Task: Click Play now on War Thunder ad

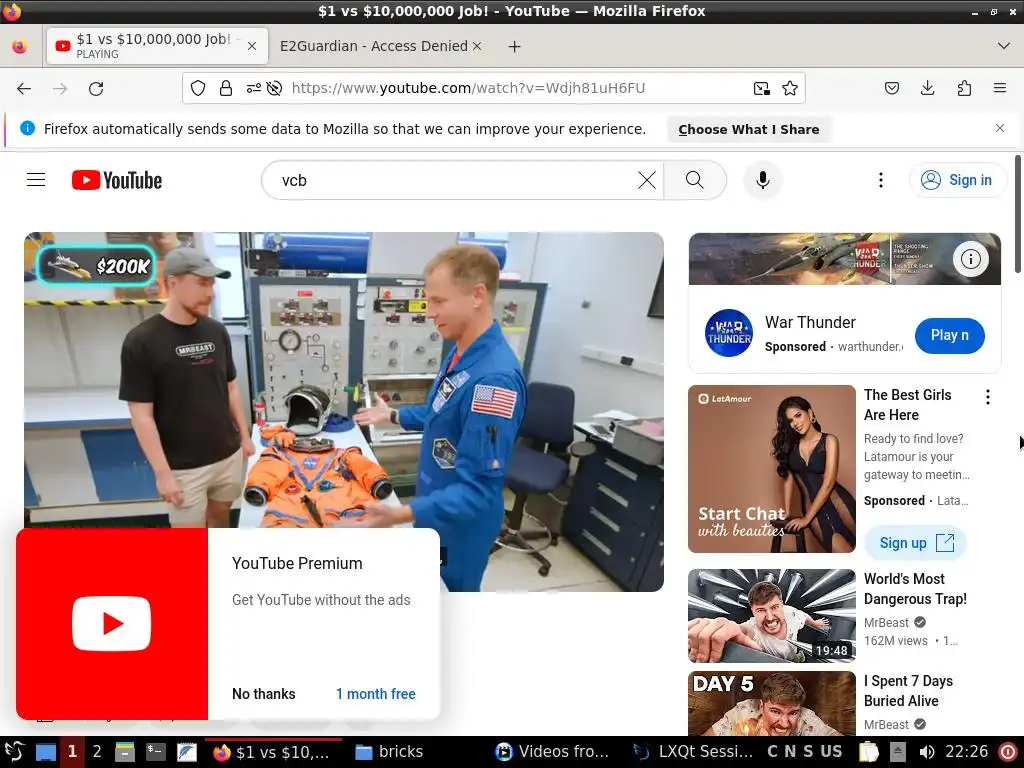Action: pyautogui.click(x=950, y=336)
